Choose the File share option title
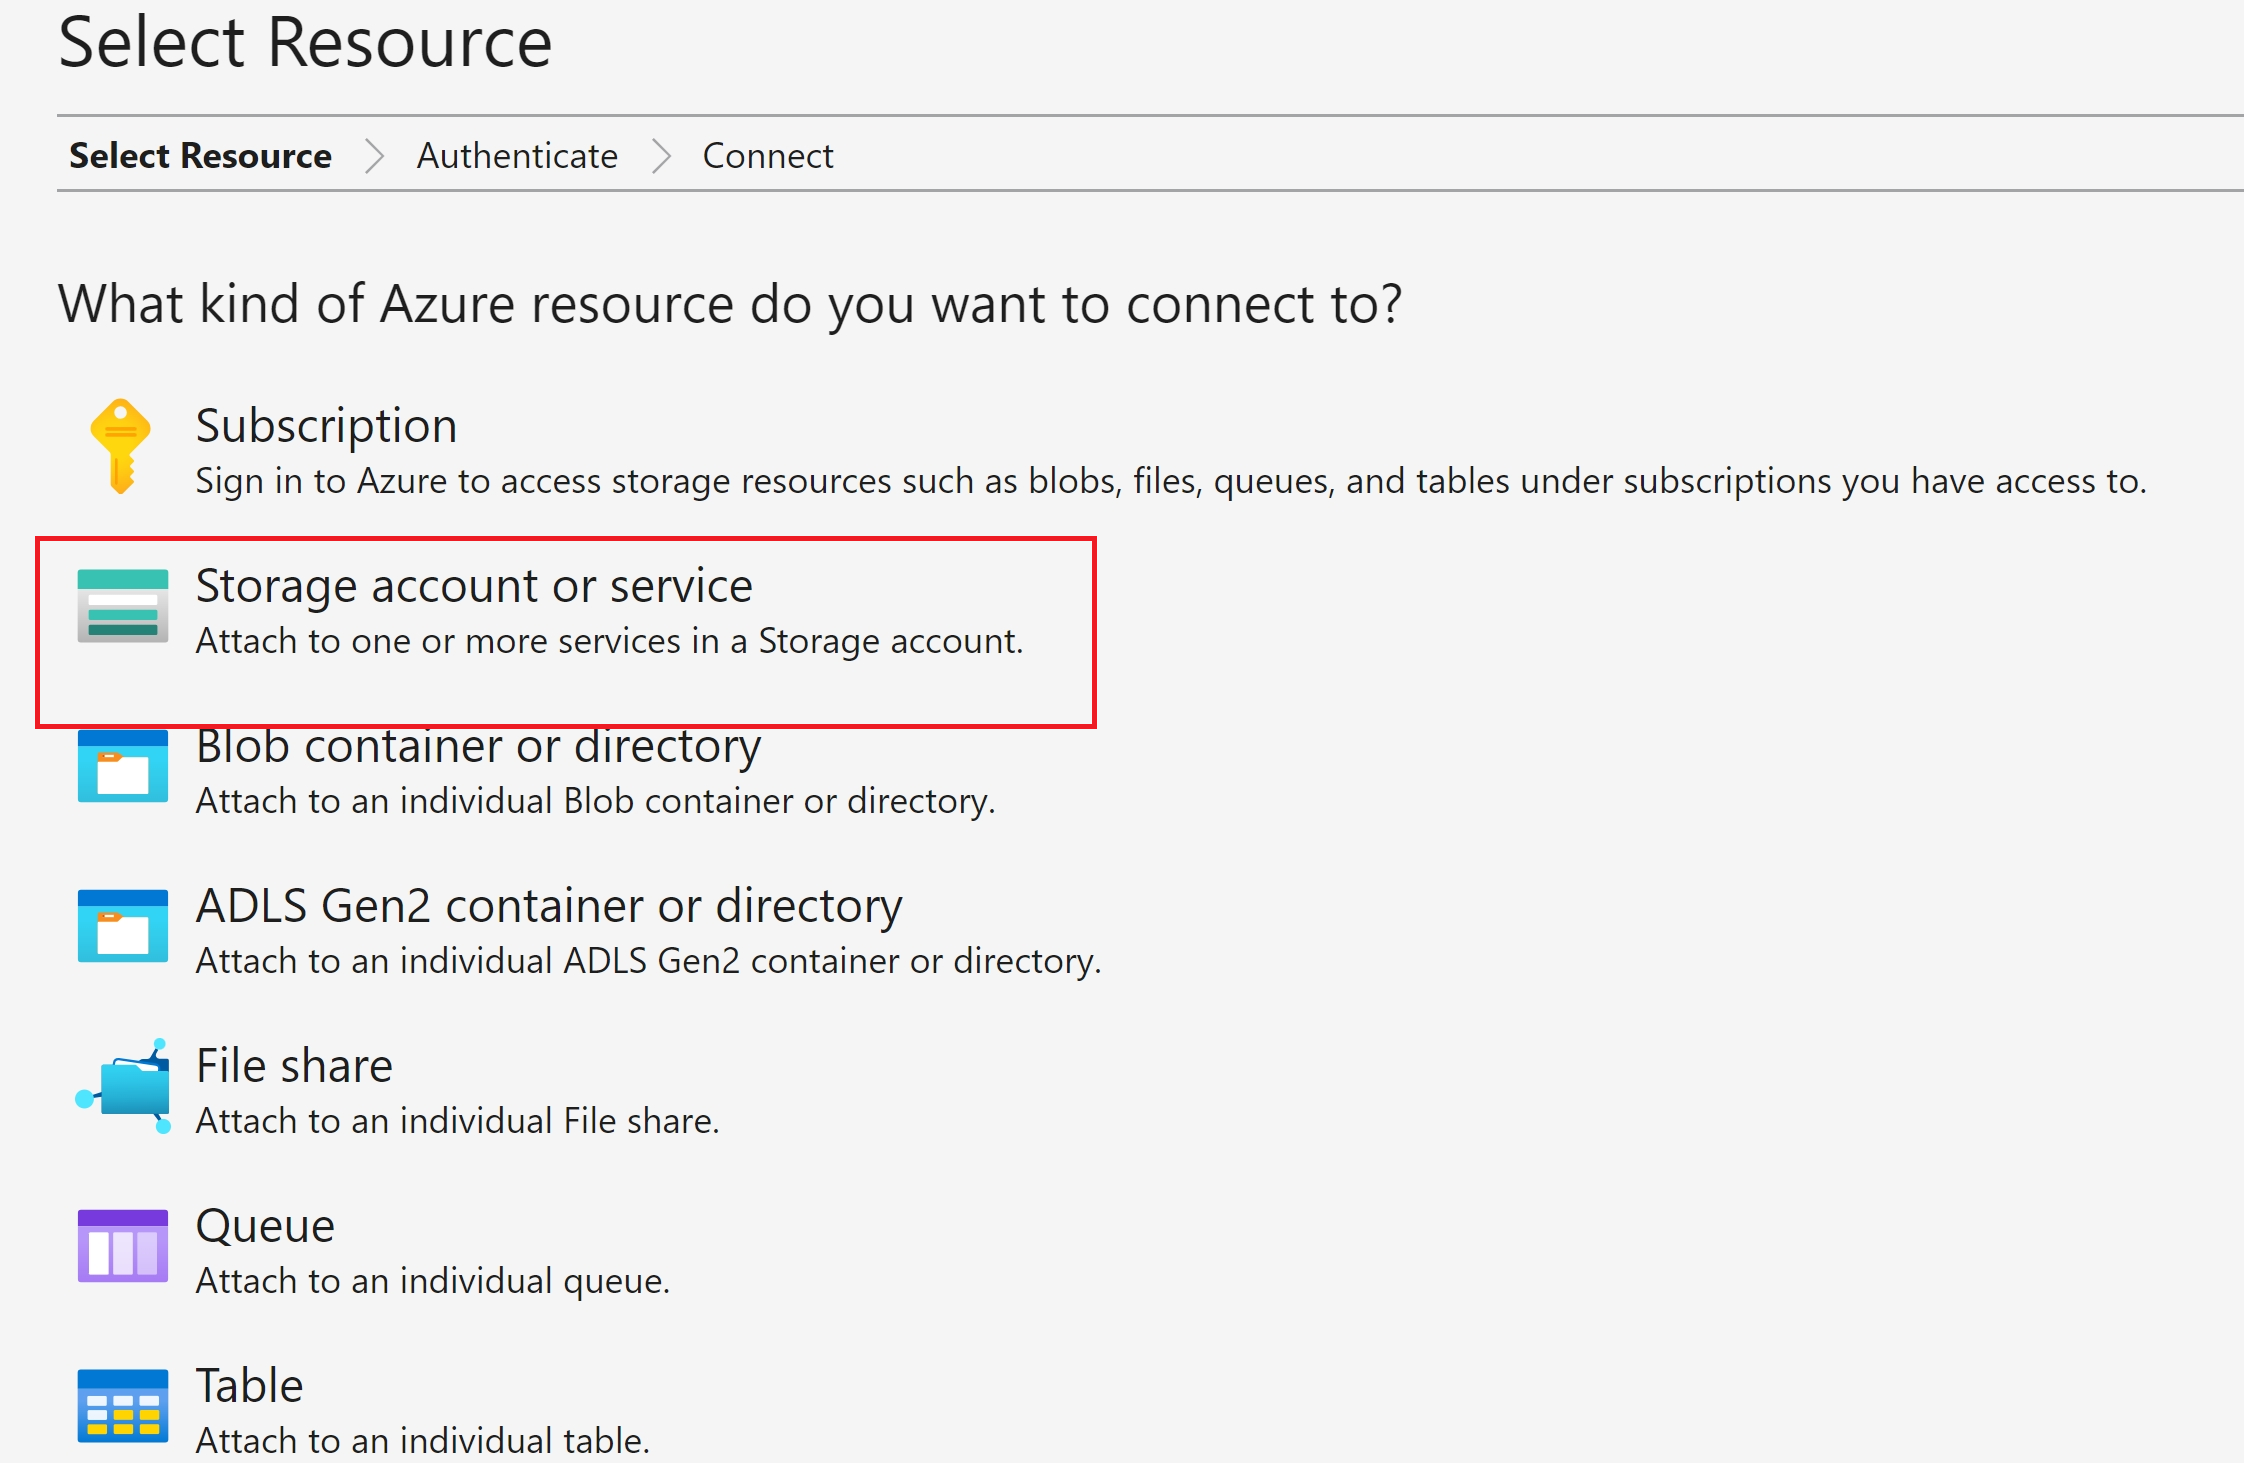 [x=294, y=1066]
